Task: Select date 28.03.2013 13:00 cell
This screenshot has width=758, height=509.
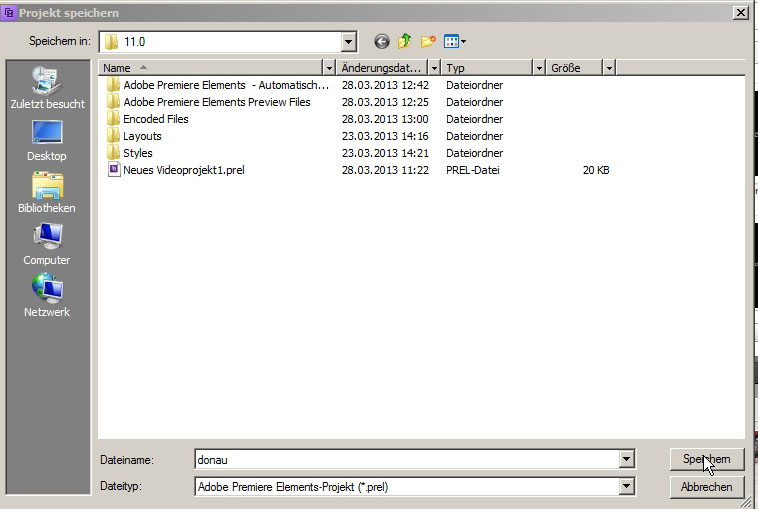Action: point(385,119)
